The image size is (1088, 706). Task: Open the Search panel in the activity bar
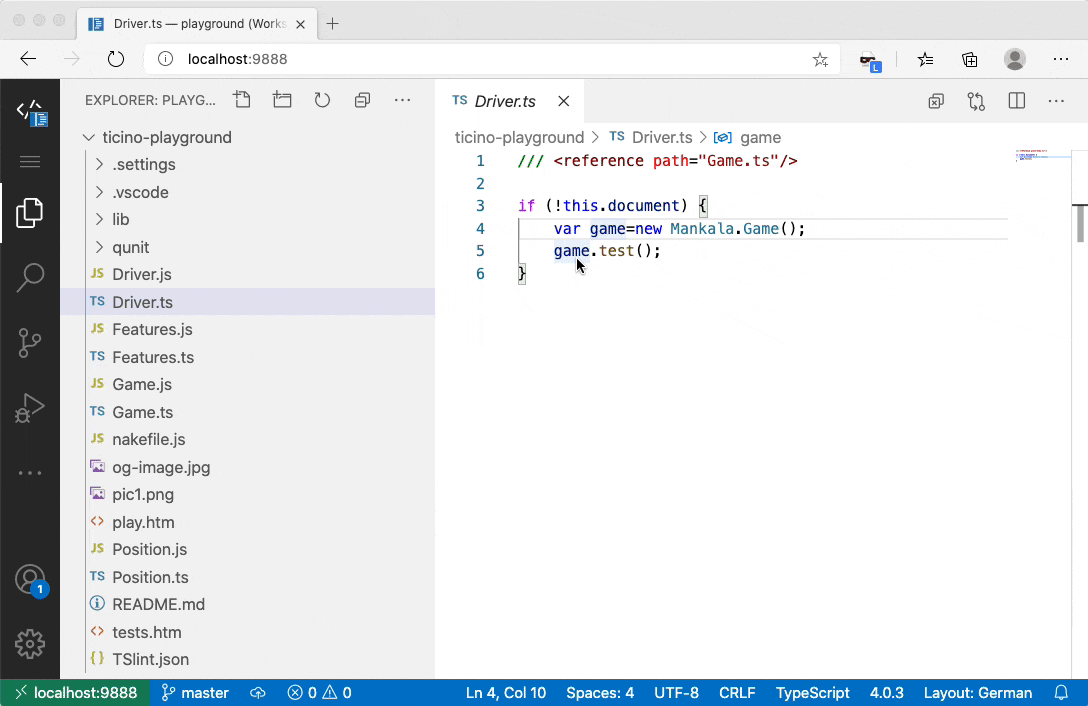tap(30, 277)
